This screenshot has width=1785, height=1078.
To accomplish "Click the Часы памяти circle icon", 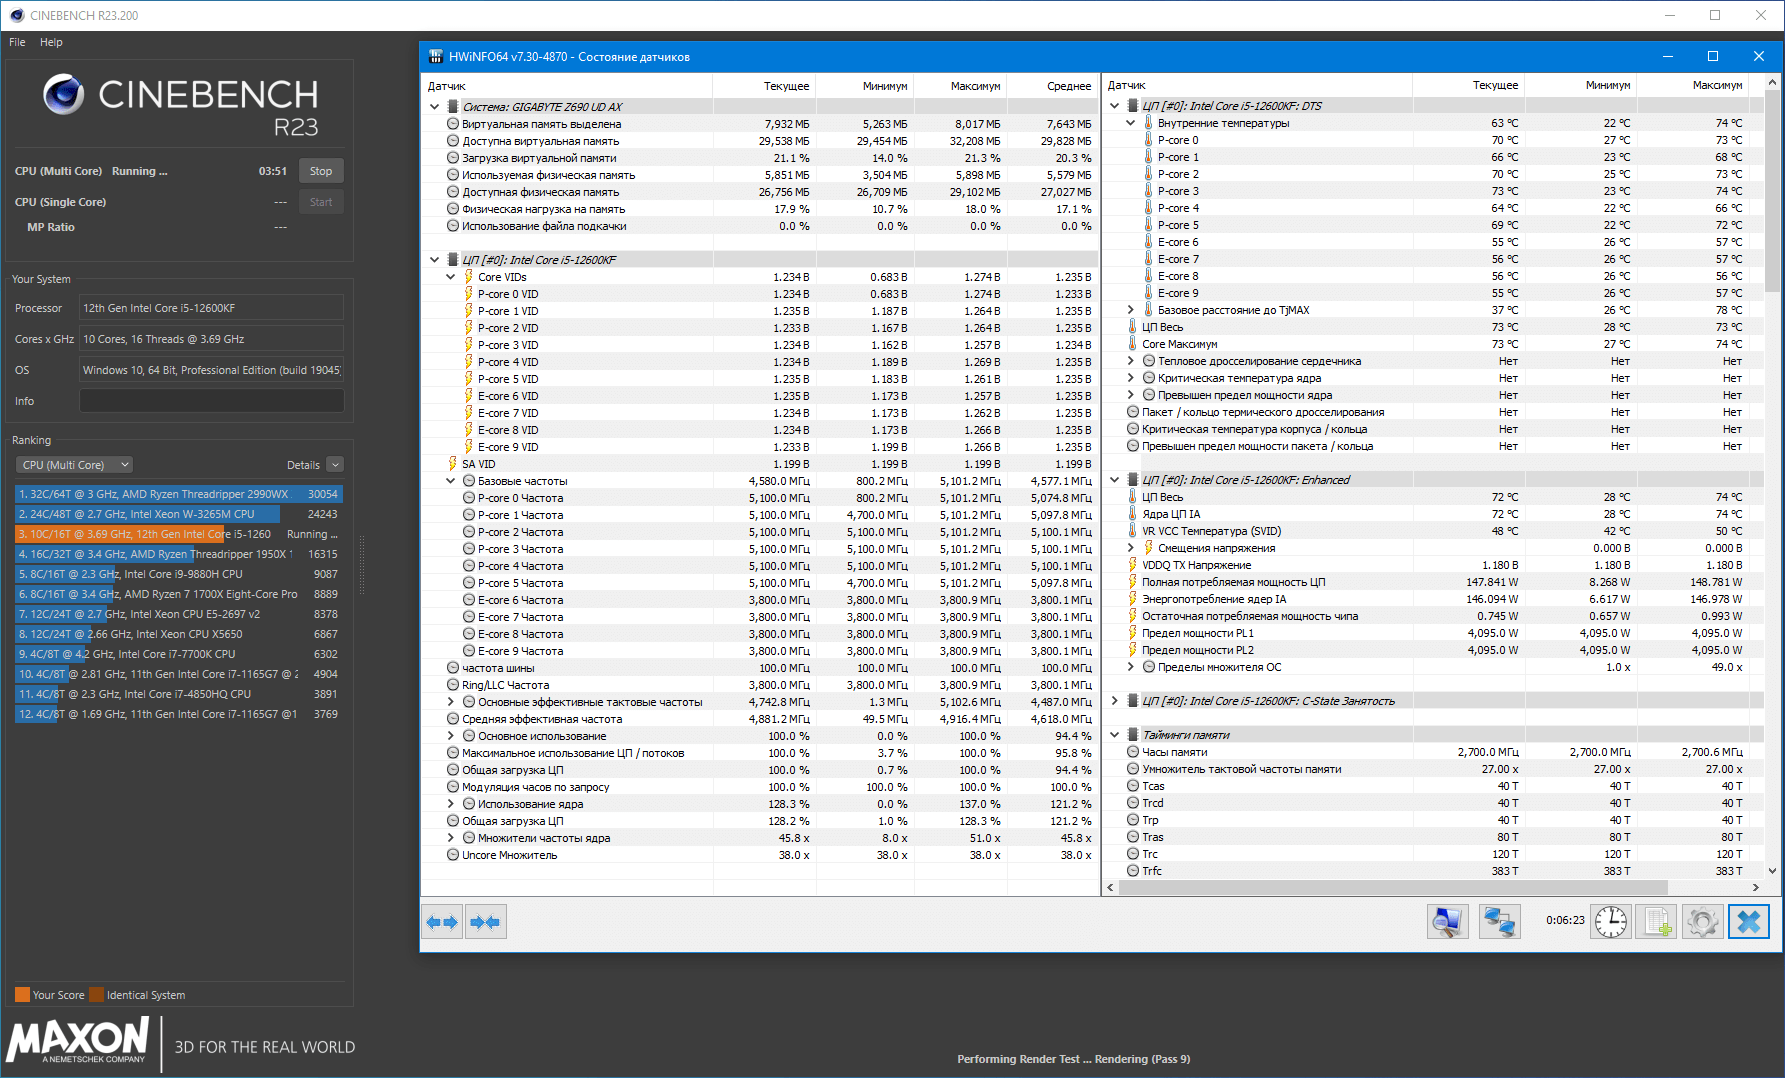I will (1133, 752).
